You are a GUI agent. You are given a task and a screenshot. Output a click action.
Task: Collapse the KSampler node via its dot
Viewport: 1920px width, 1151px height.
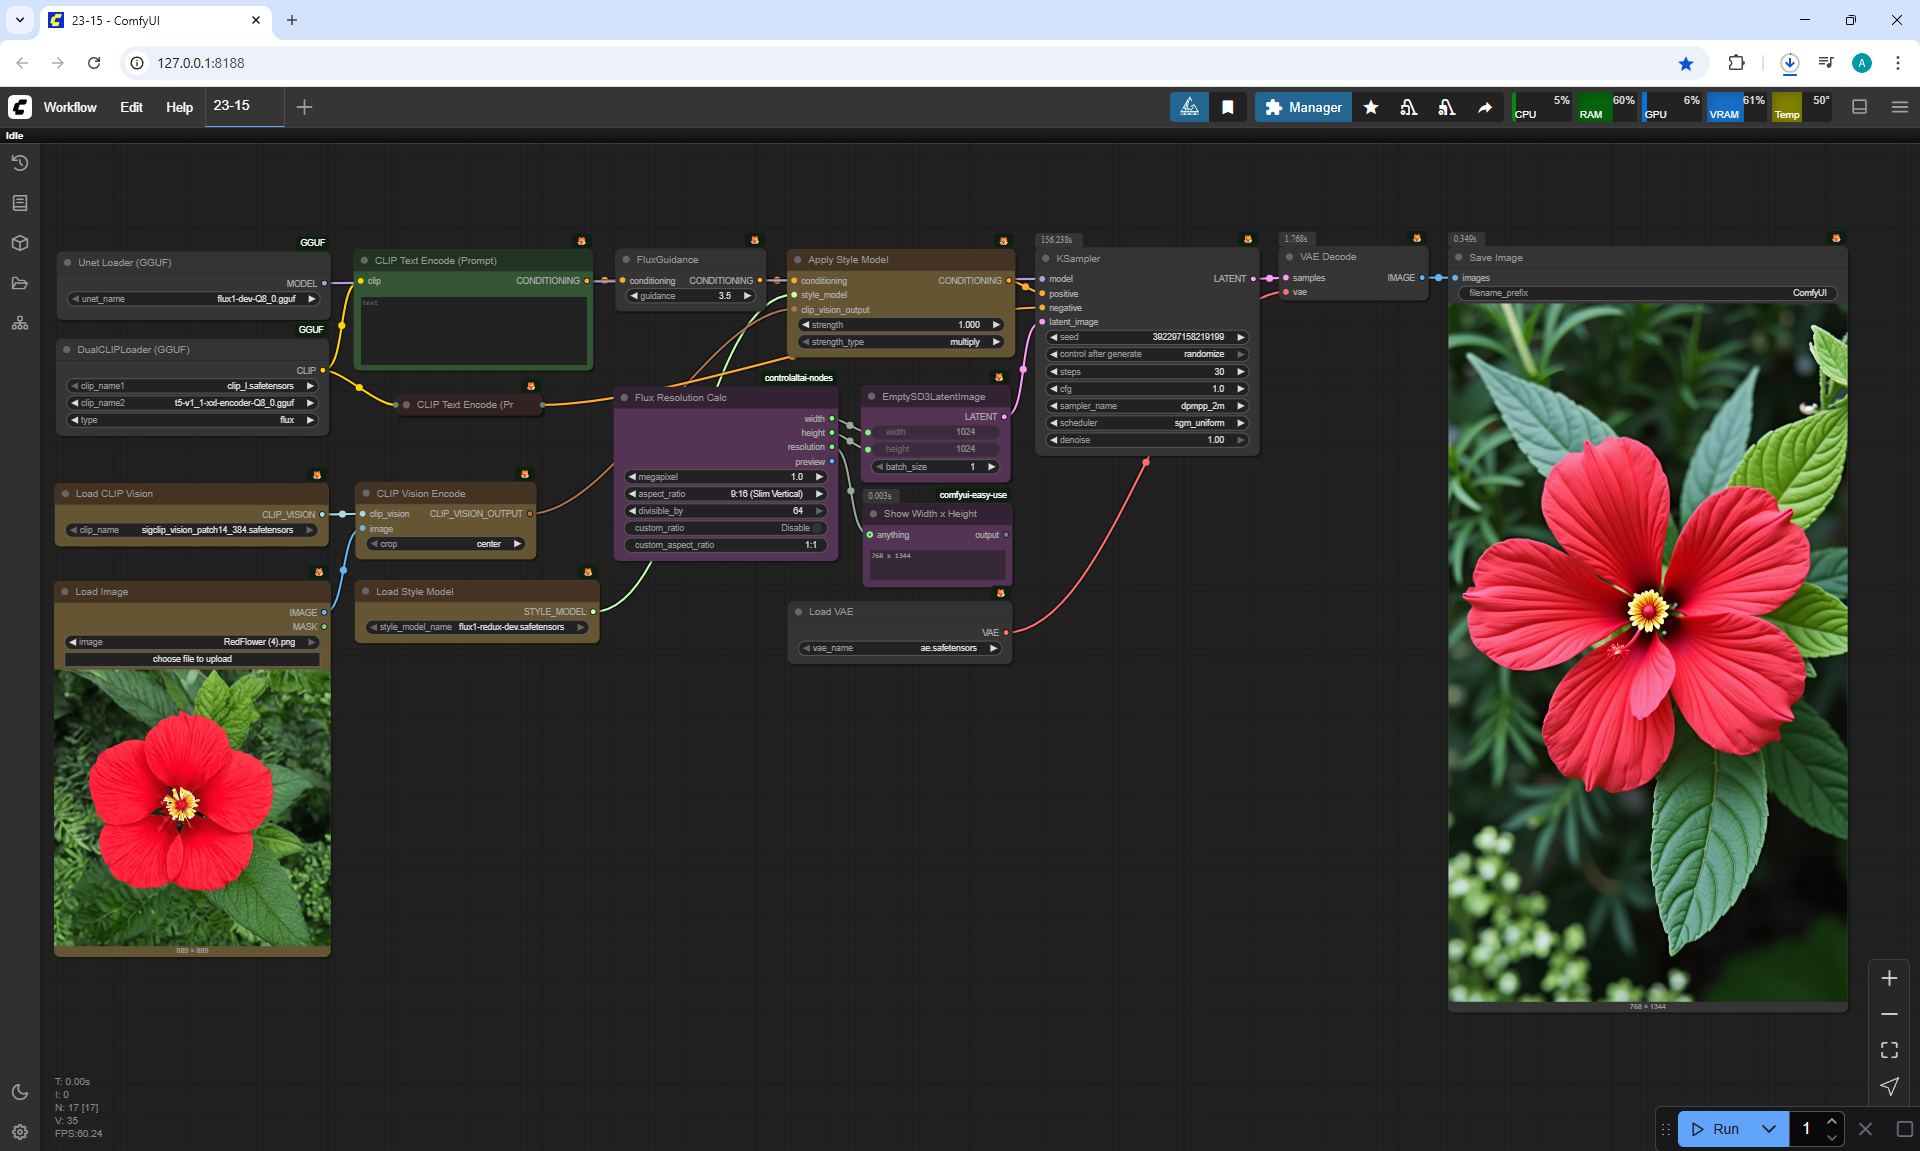[1044, 258]
